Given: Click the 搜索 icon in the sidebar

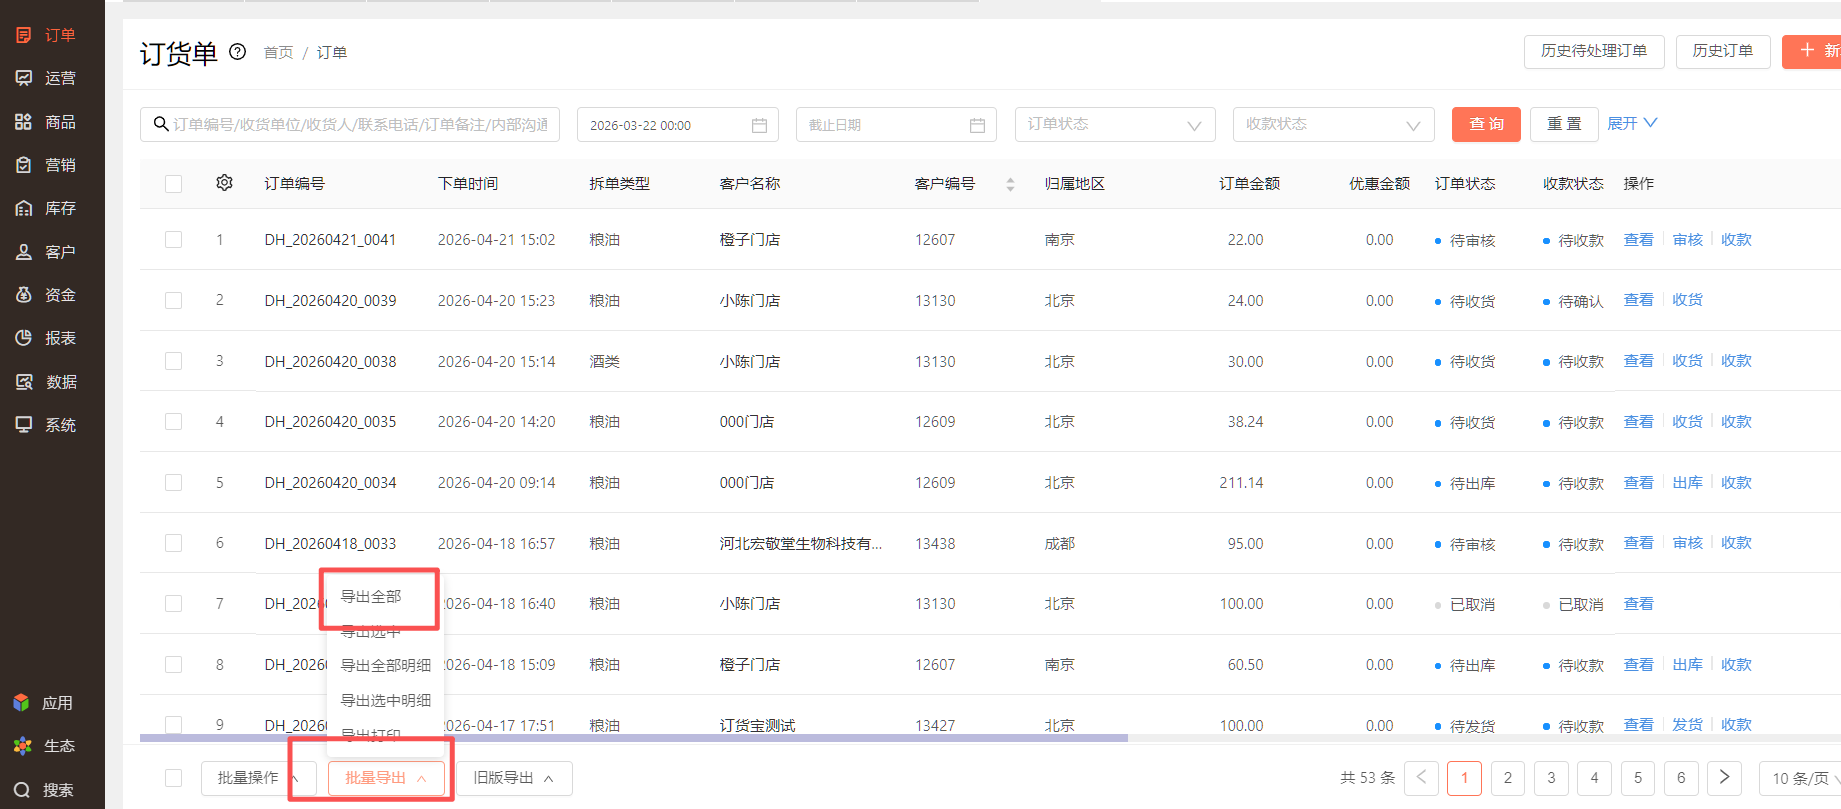Looking at the screenshot, I should (22, 790).
